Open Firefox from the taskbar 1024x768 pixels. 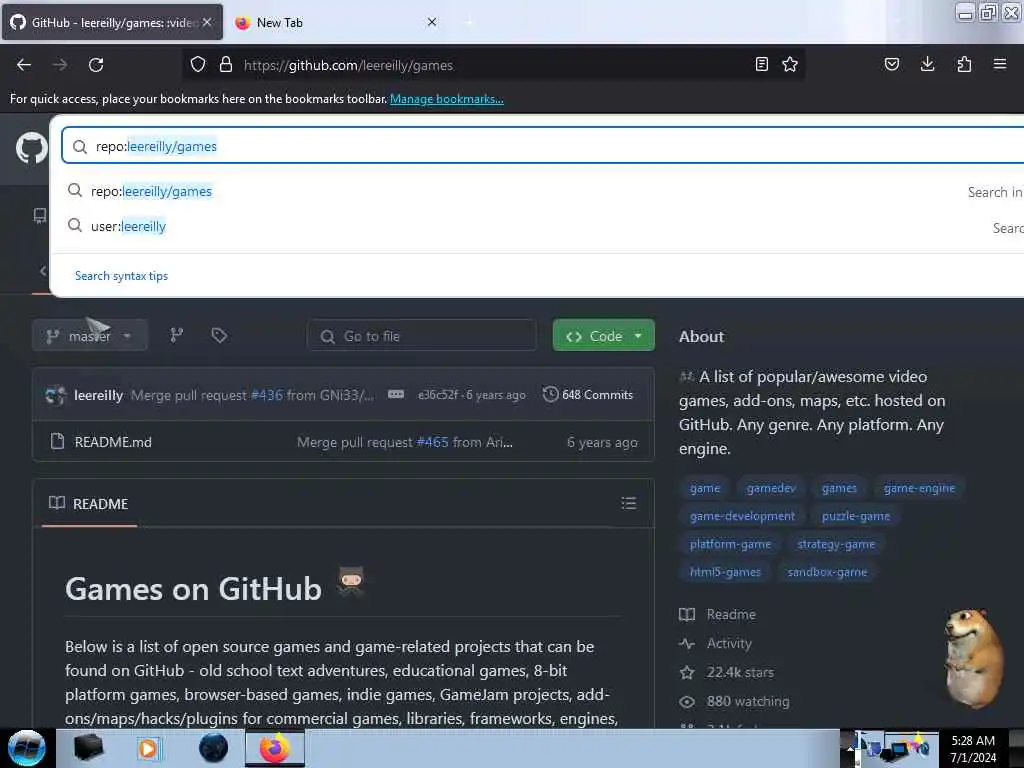(275, 748)
